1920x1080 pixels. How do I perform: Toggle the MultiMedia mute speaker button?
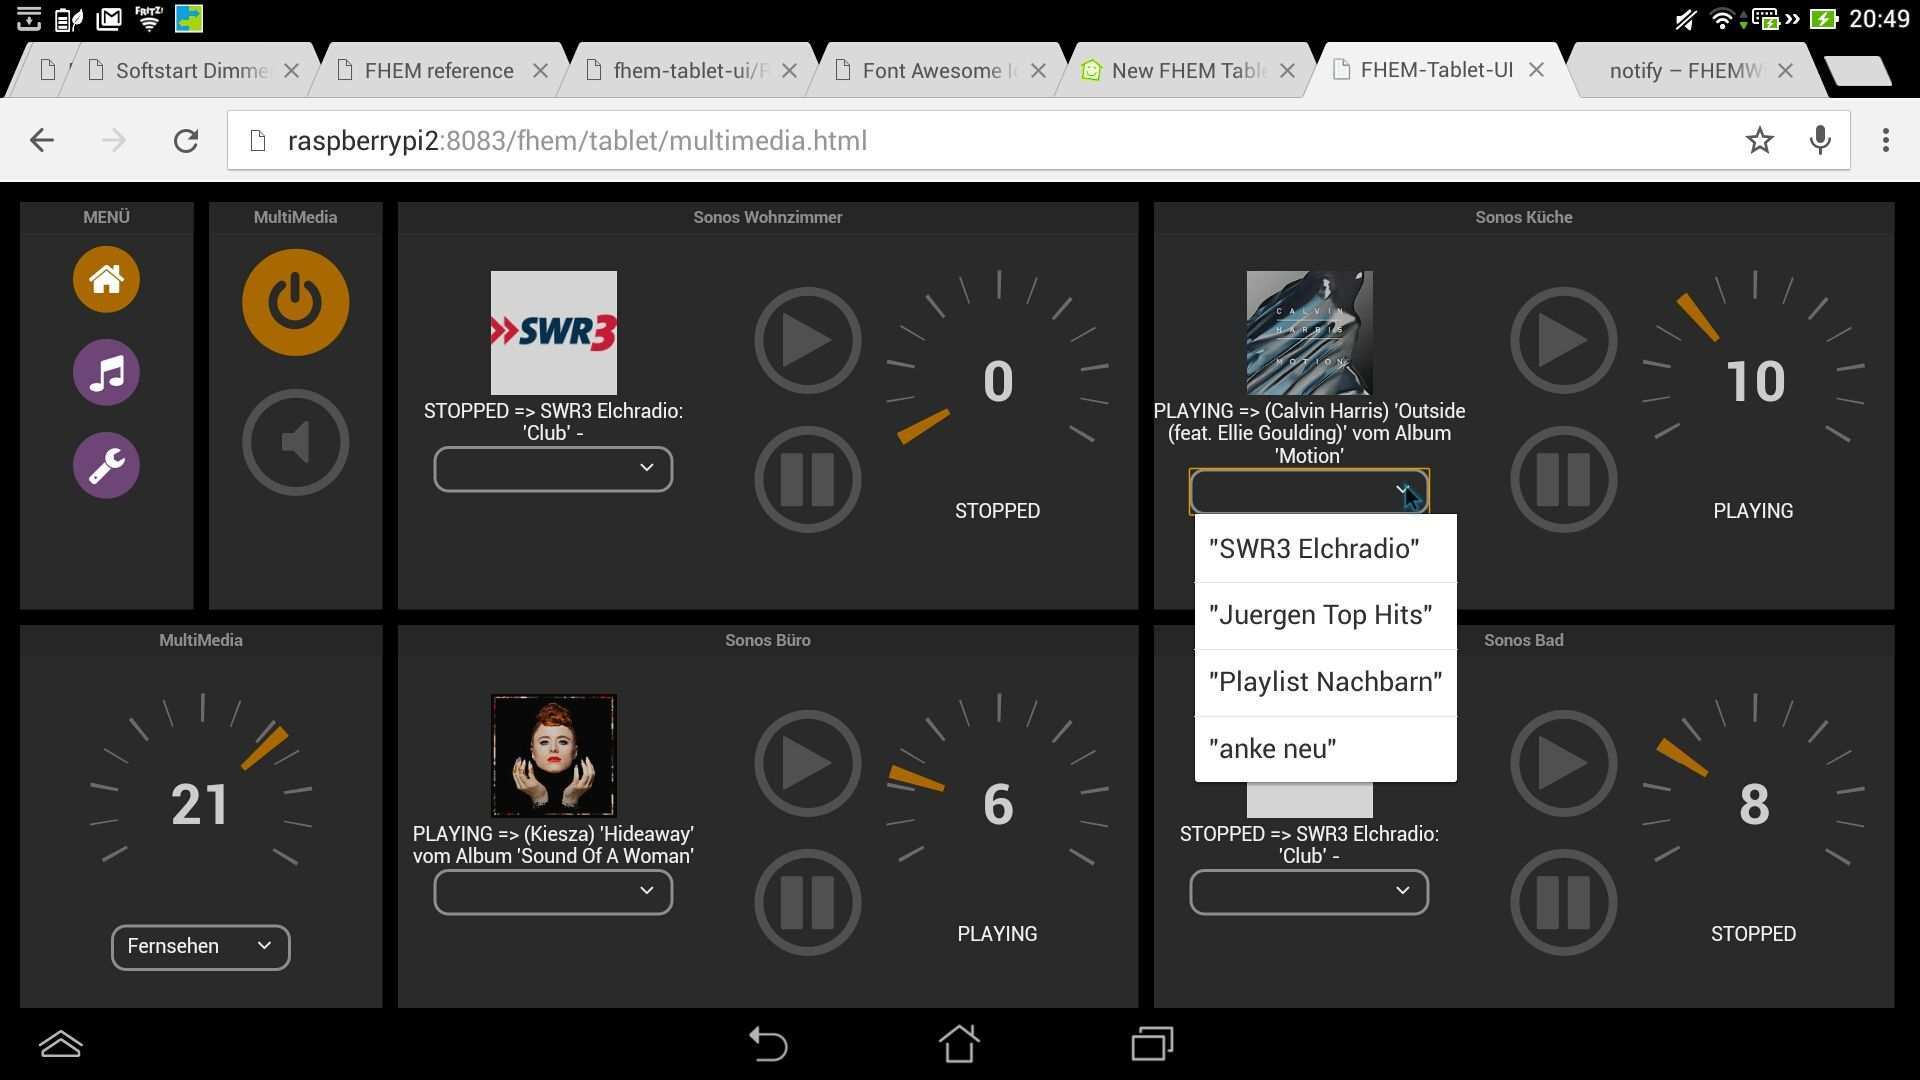click(295, 442)
